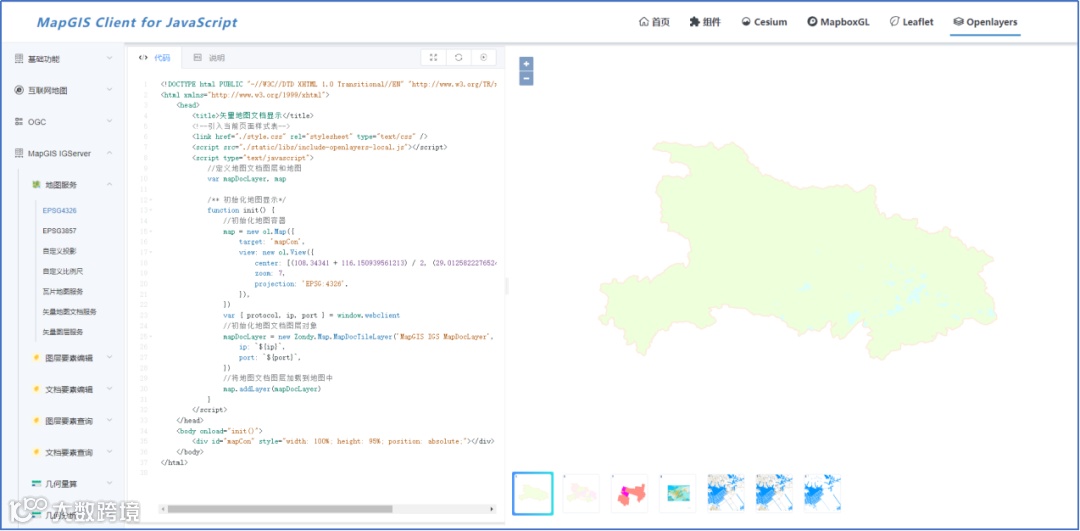Click the include-openlayers-local.js script line
This screenshot has height=531, width=1080.
point(320,147)
